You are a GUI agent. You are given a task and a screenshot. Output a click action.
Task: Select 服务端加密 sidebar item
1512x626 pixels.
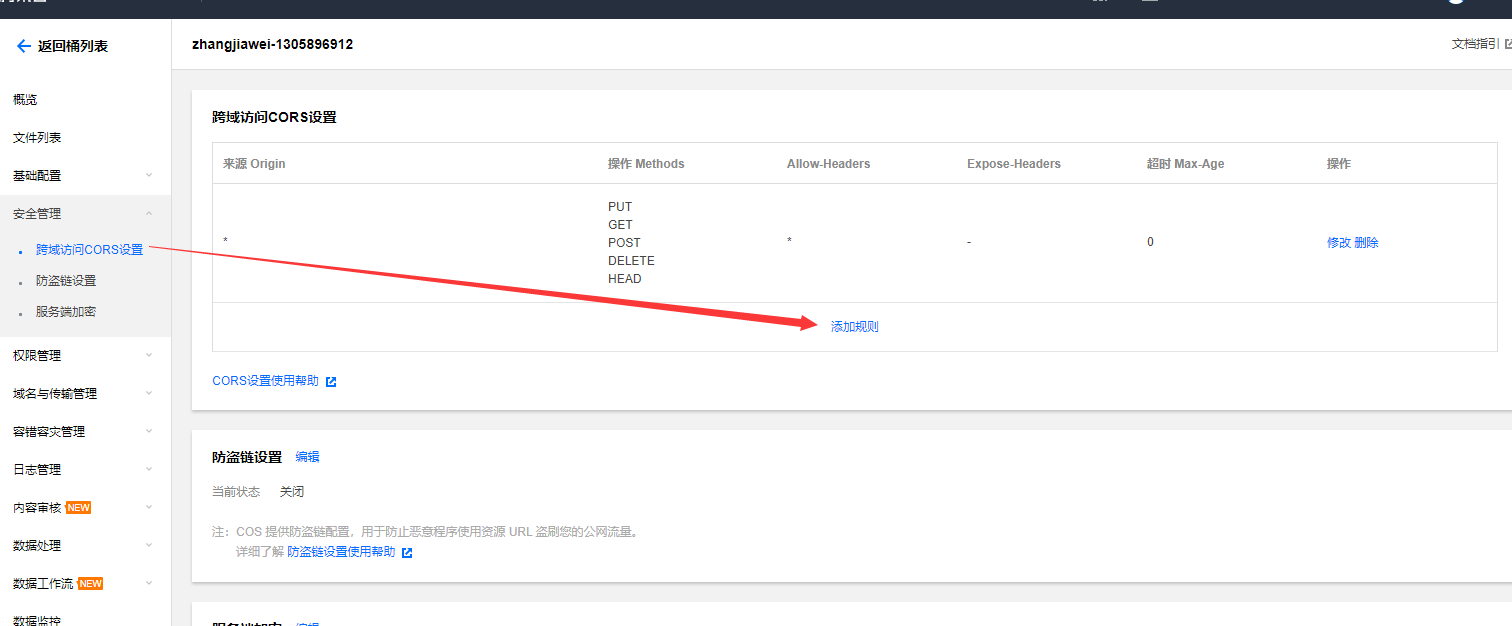(x=66, y=312)
